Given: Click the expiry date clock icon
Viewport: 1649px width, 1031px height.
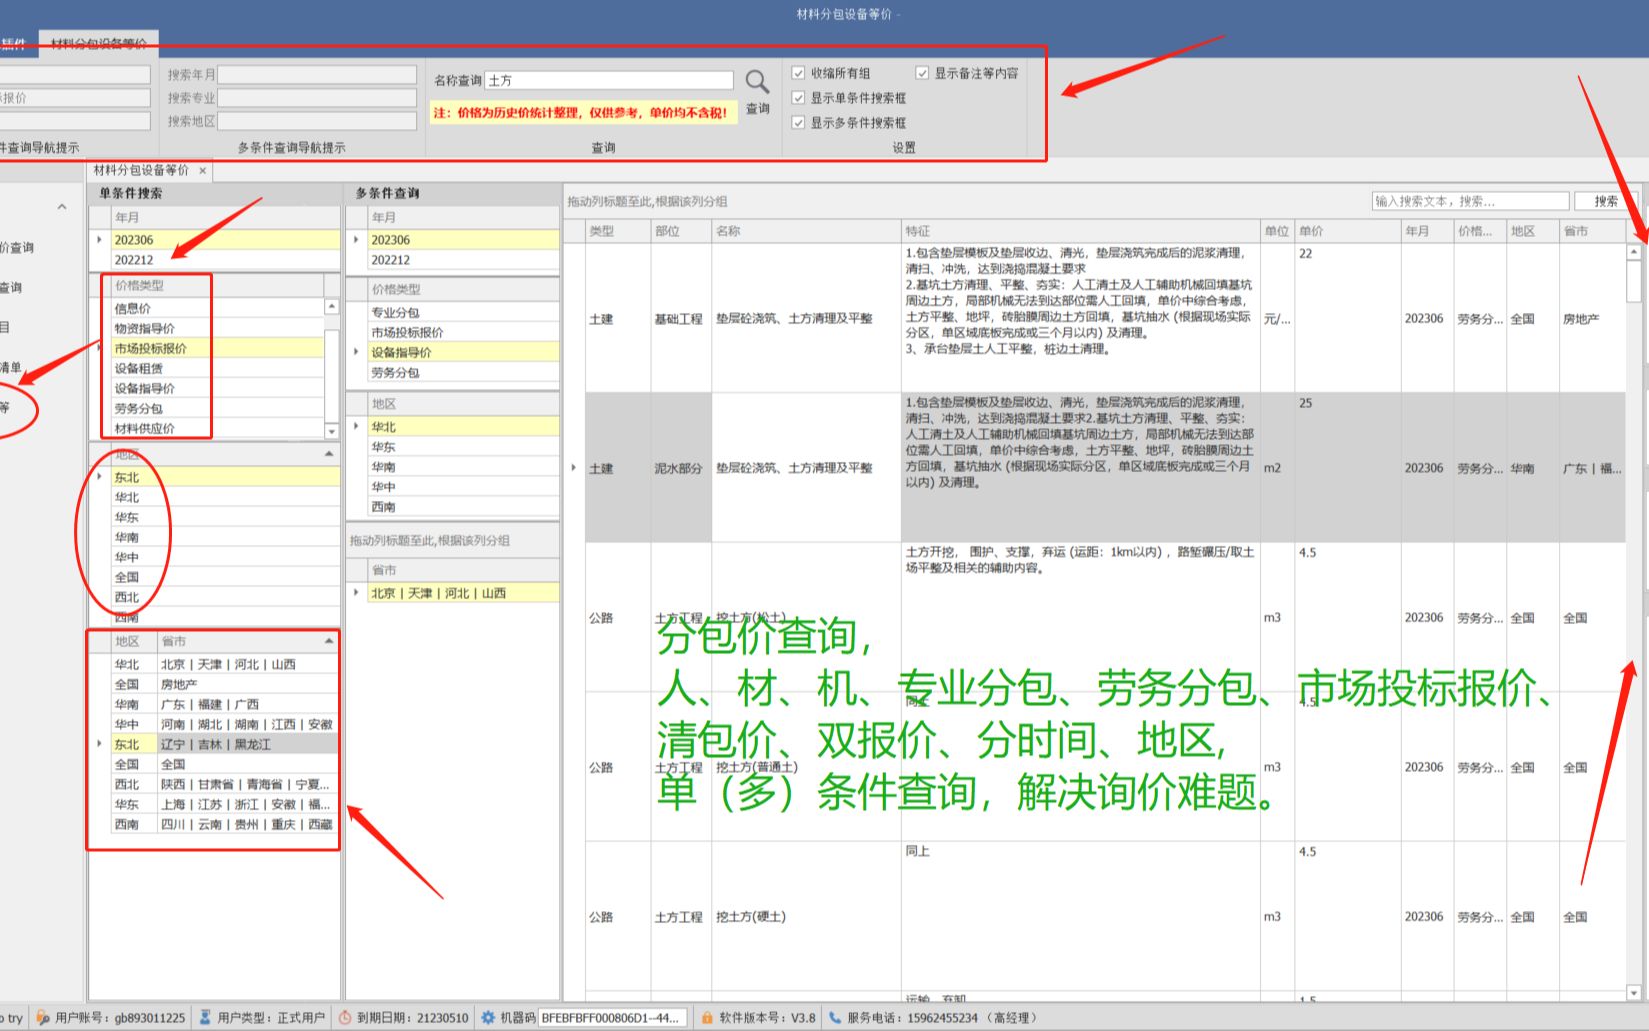Looking at the screenshot, I should 345,1018.
